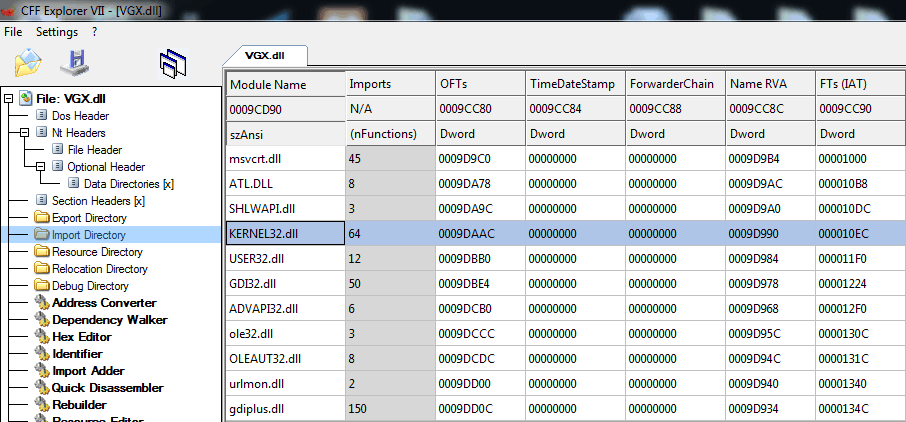The height and width of the screenshot is (422, 906).
Task: Click the Dos Header page icon
Action: [41, 116]
